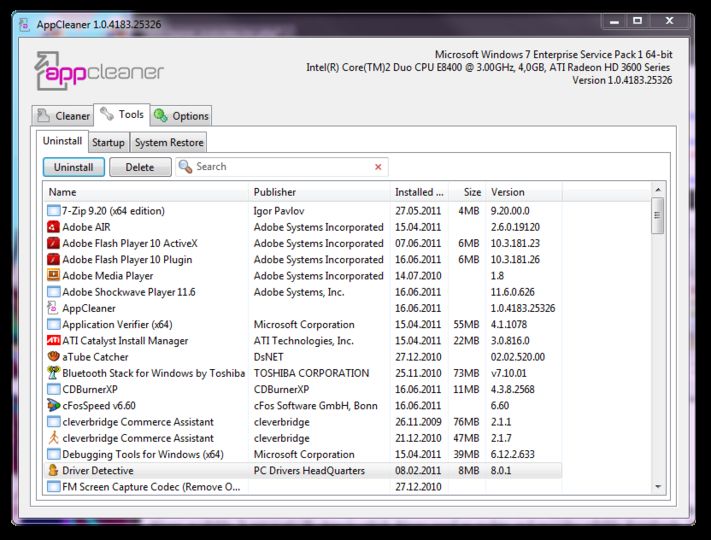Image resolution: width=711 pixels, height=540 pixels.
Task: Click the '11MB' size cell
Action: click(x=466, y=389)
